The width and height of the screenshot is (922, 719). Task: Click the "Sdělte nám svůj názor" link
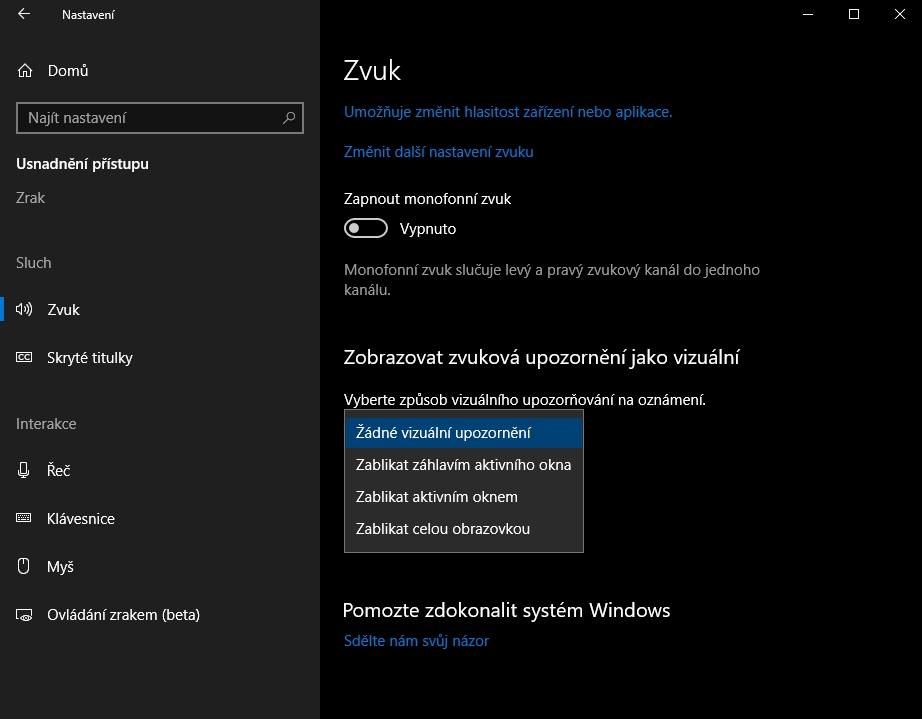(416, 641)
